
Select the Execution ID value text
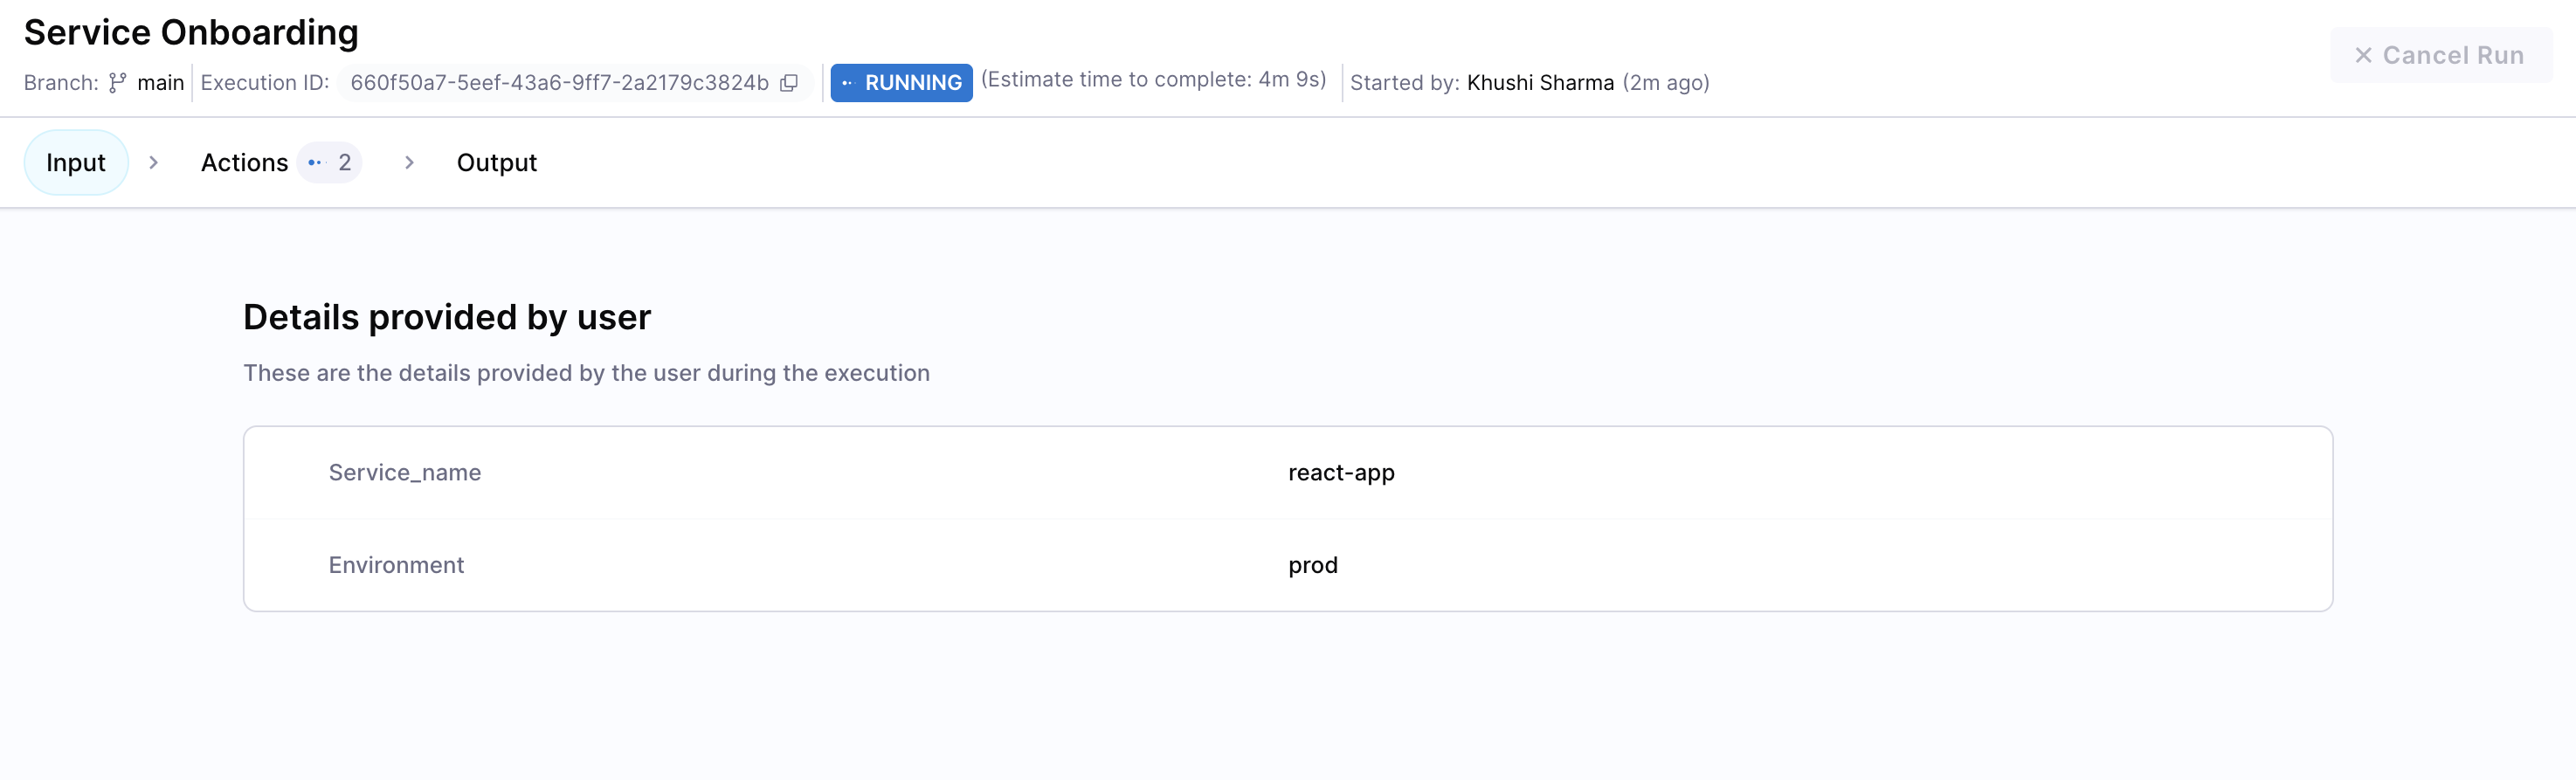click(x=559, y=83)
